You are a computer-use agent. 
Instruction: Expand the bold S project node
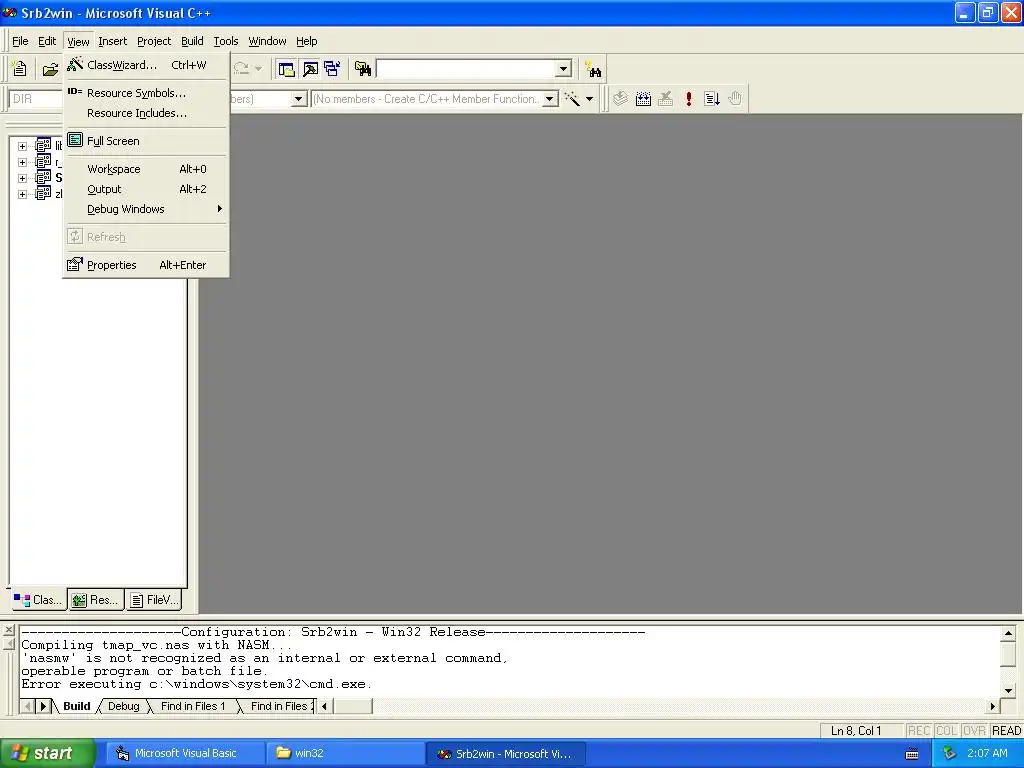click(x=22, y=178)
